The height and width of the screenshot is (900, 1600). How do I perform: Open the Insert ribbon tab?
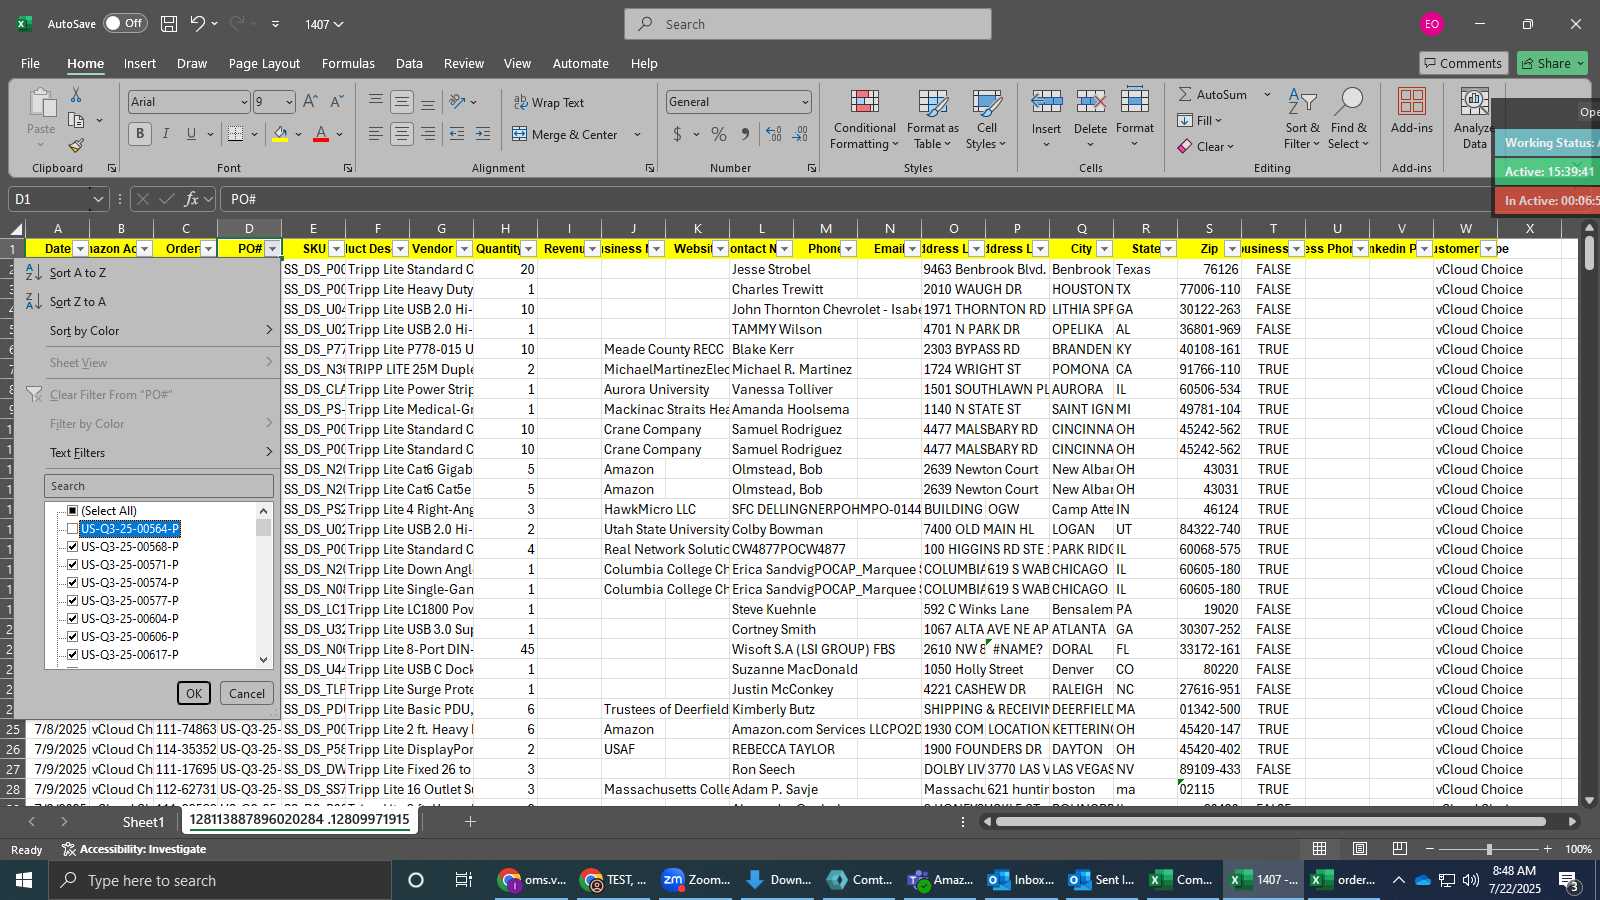pos(140,63)
